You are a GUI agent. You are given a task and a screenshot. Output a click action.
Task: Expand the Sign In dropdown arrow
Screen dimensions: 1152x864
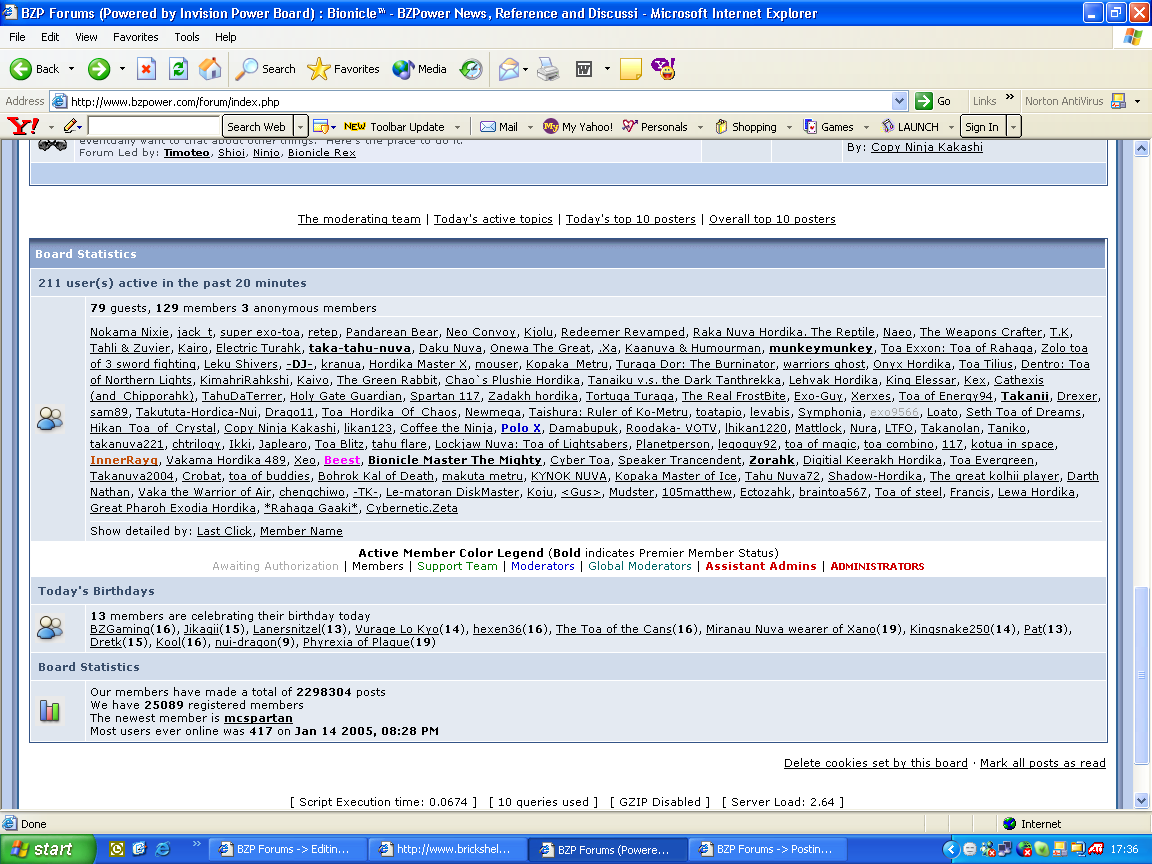click(x=1013, y=126)
